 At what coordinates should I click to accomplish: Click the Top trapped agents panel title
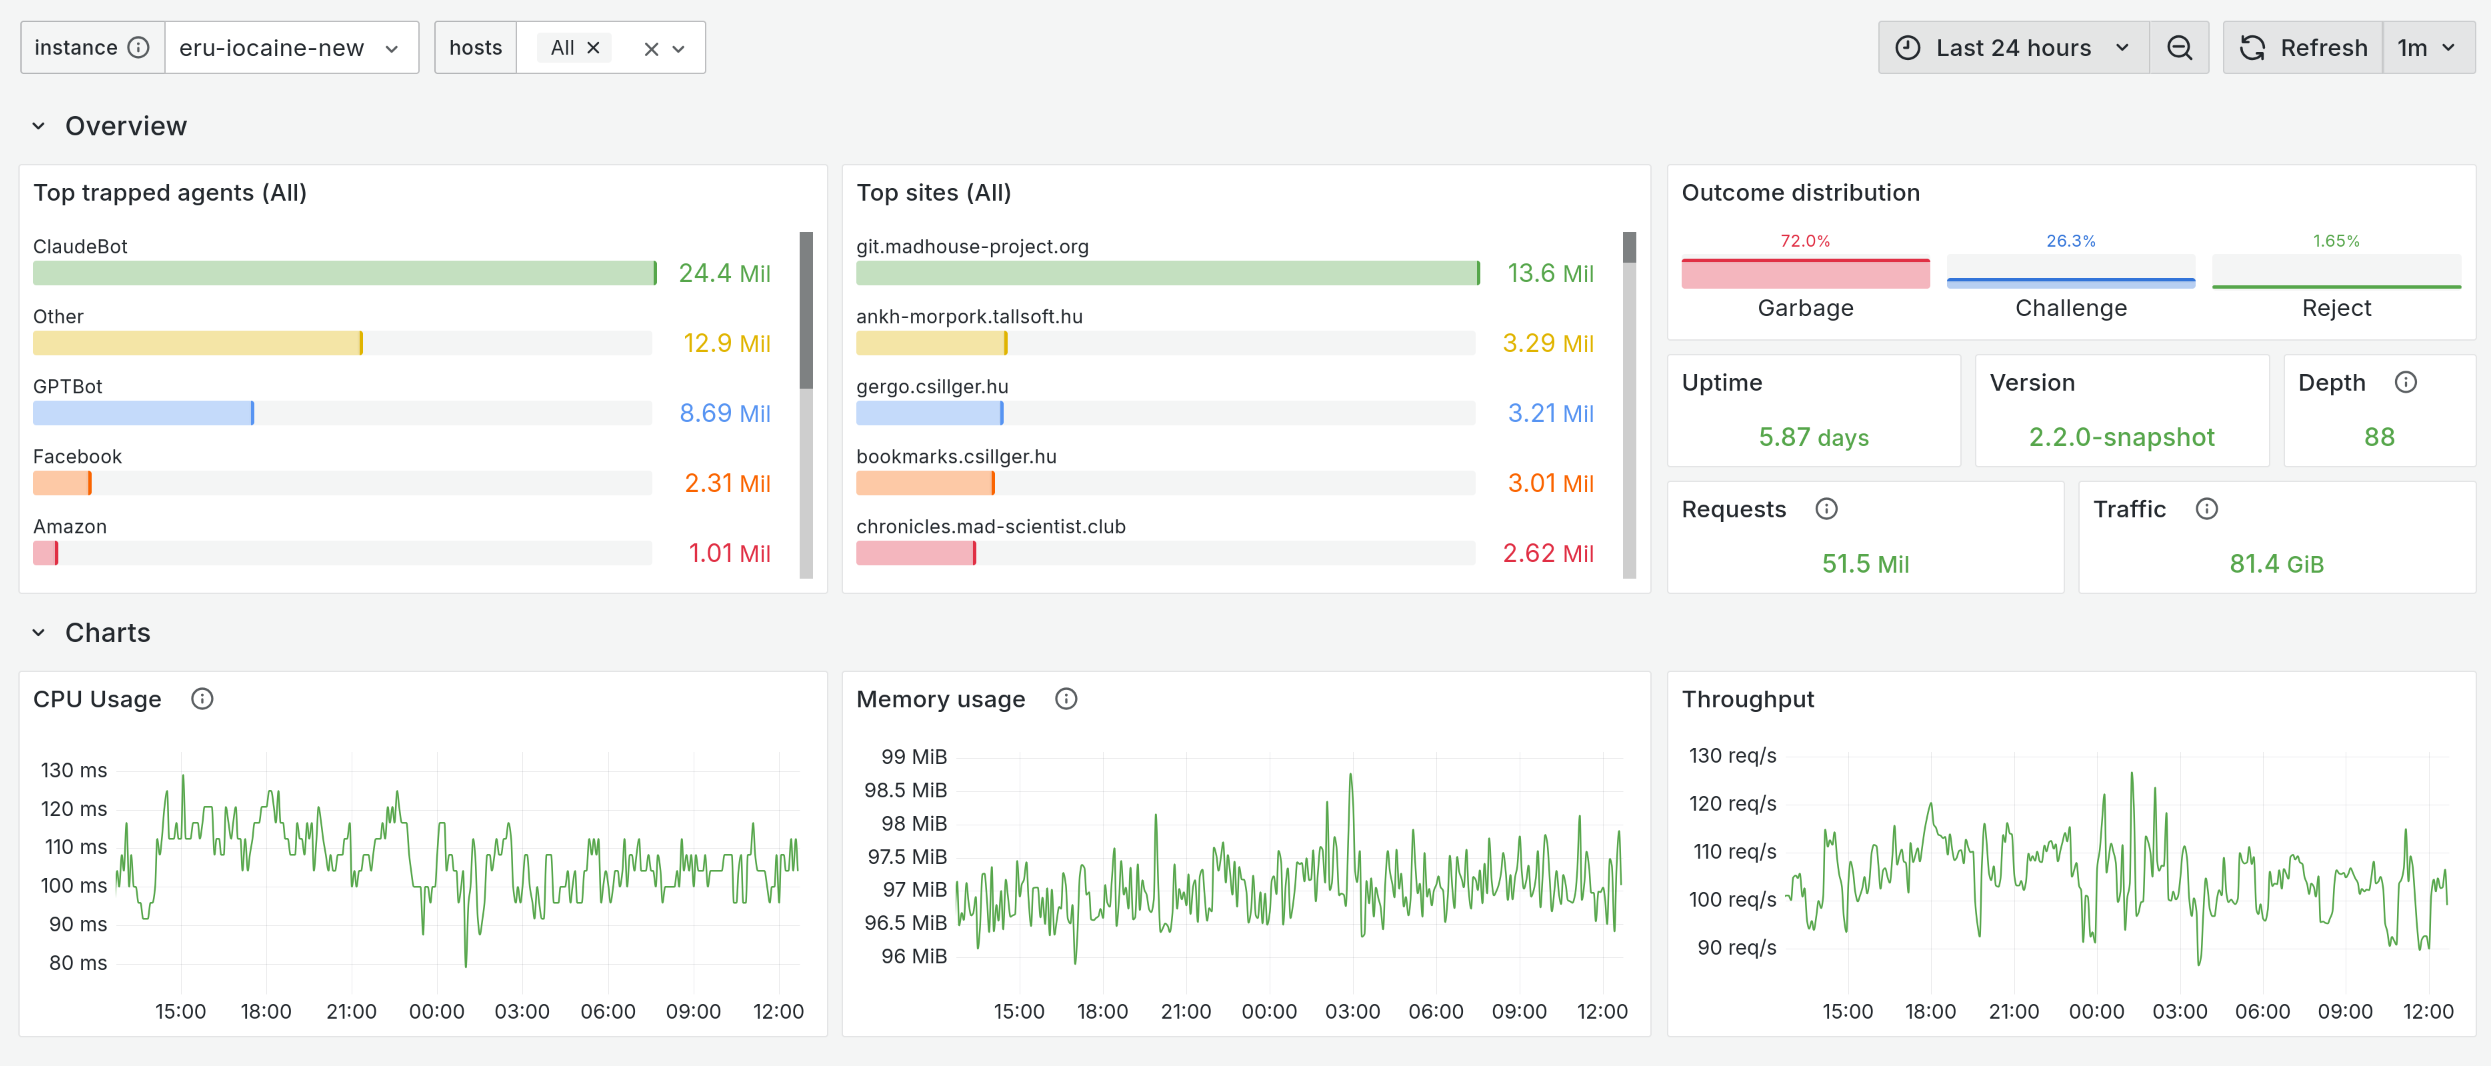(170, 193)
